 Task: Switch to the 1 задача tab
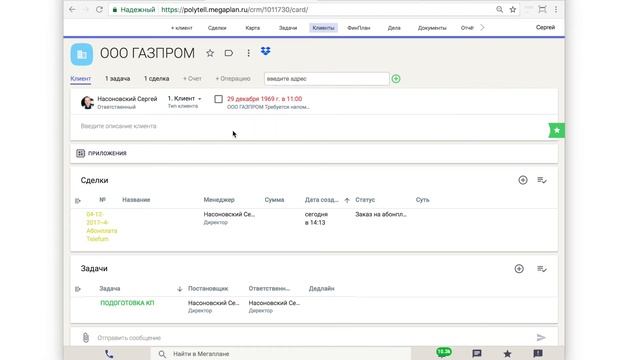point(118,78)
